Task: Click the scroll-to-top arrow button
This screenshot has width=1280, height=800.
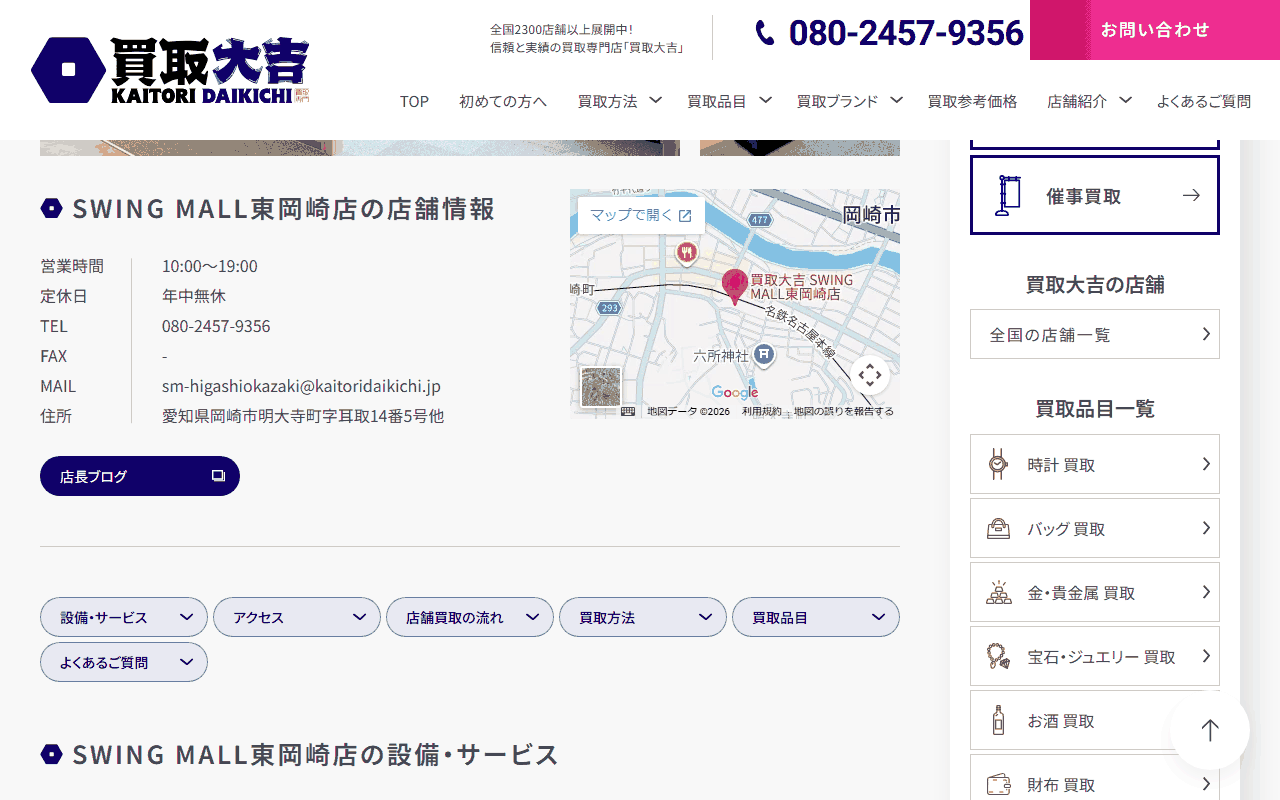Action: (x=1210, y=730)
